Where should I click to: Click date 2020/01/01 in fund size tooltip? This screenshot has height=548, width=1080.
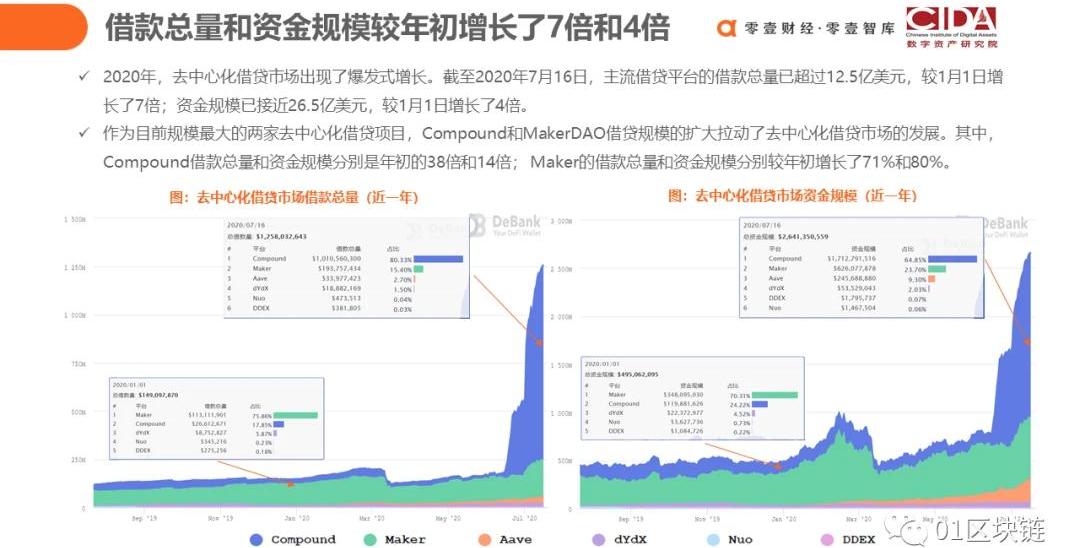tap(602, 364)
